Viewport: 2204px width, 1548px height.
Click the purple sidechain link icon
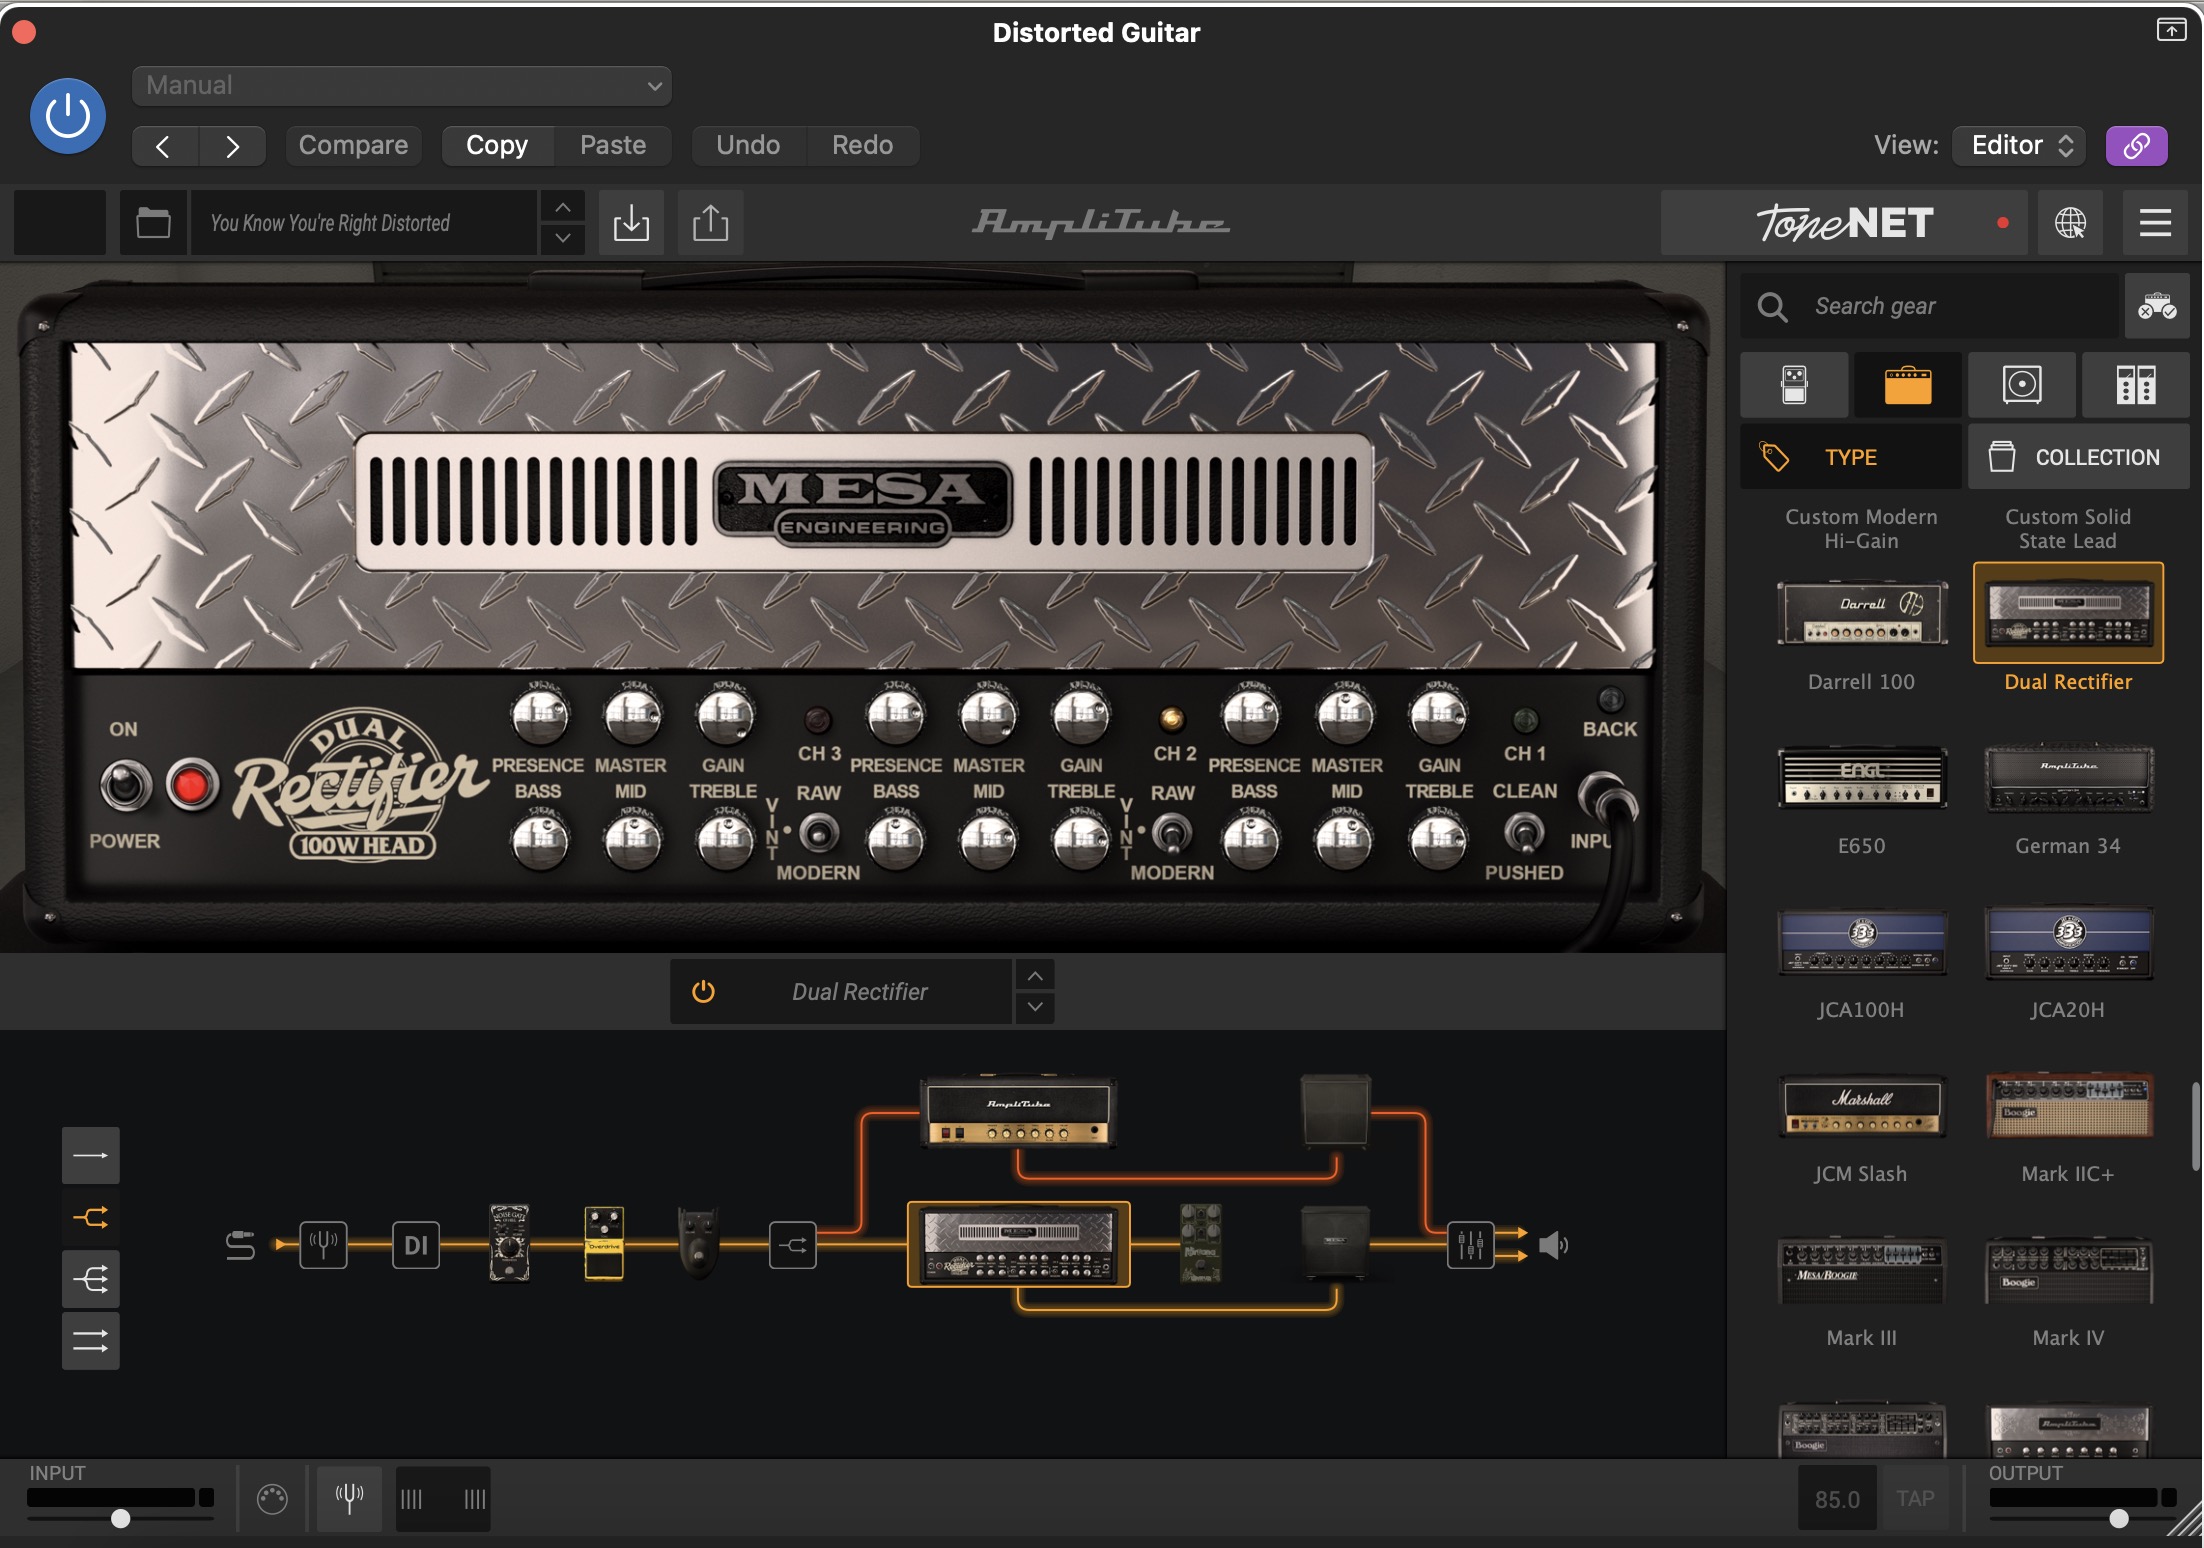click(x=2137, y=146)
